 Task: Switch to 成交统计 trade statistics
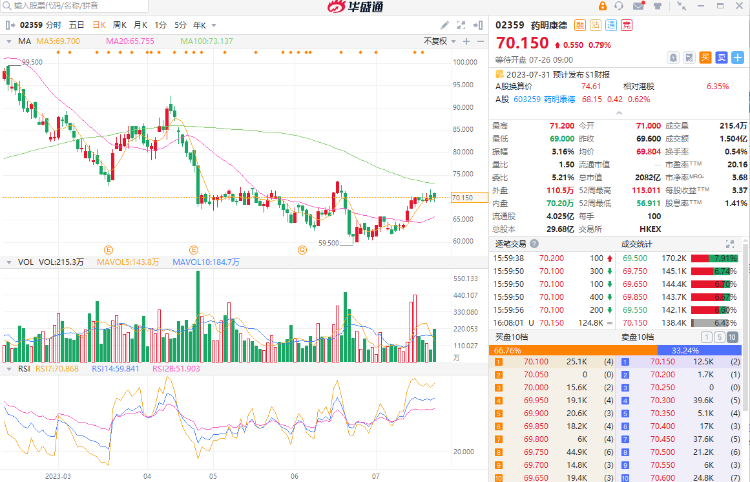pyautogui.click(x=636, y=244)
